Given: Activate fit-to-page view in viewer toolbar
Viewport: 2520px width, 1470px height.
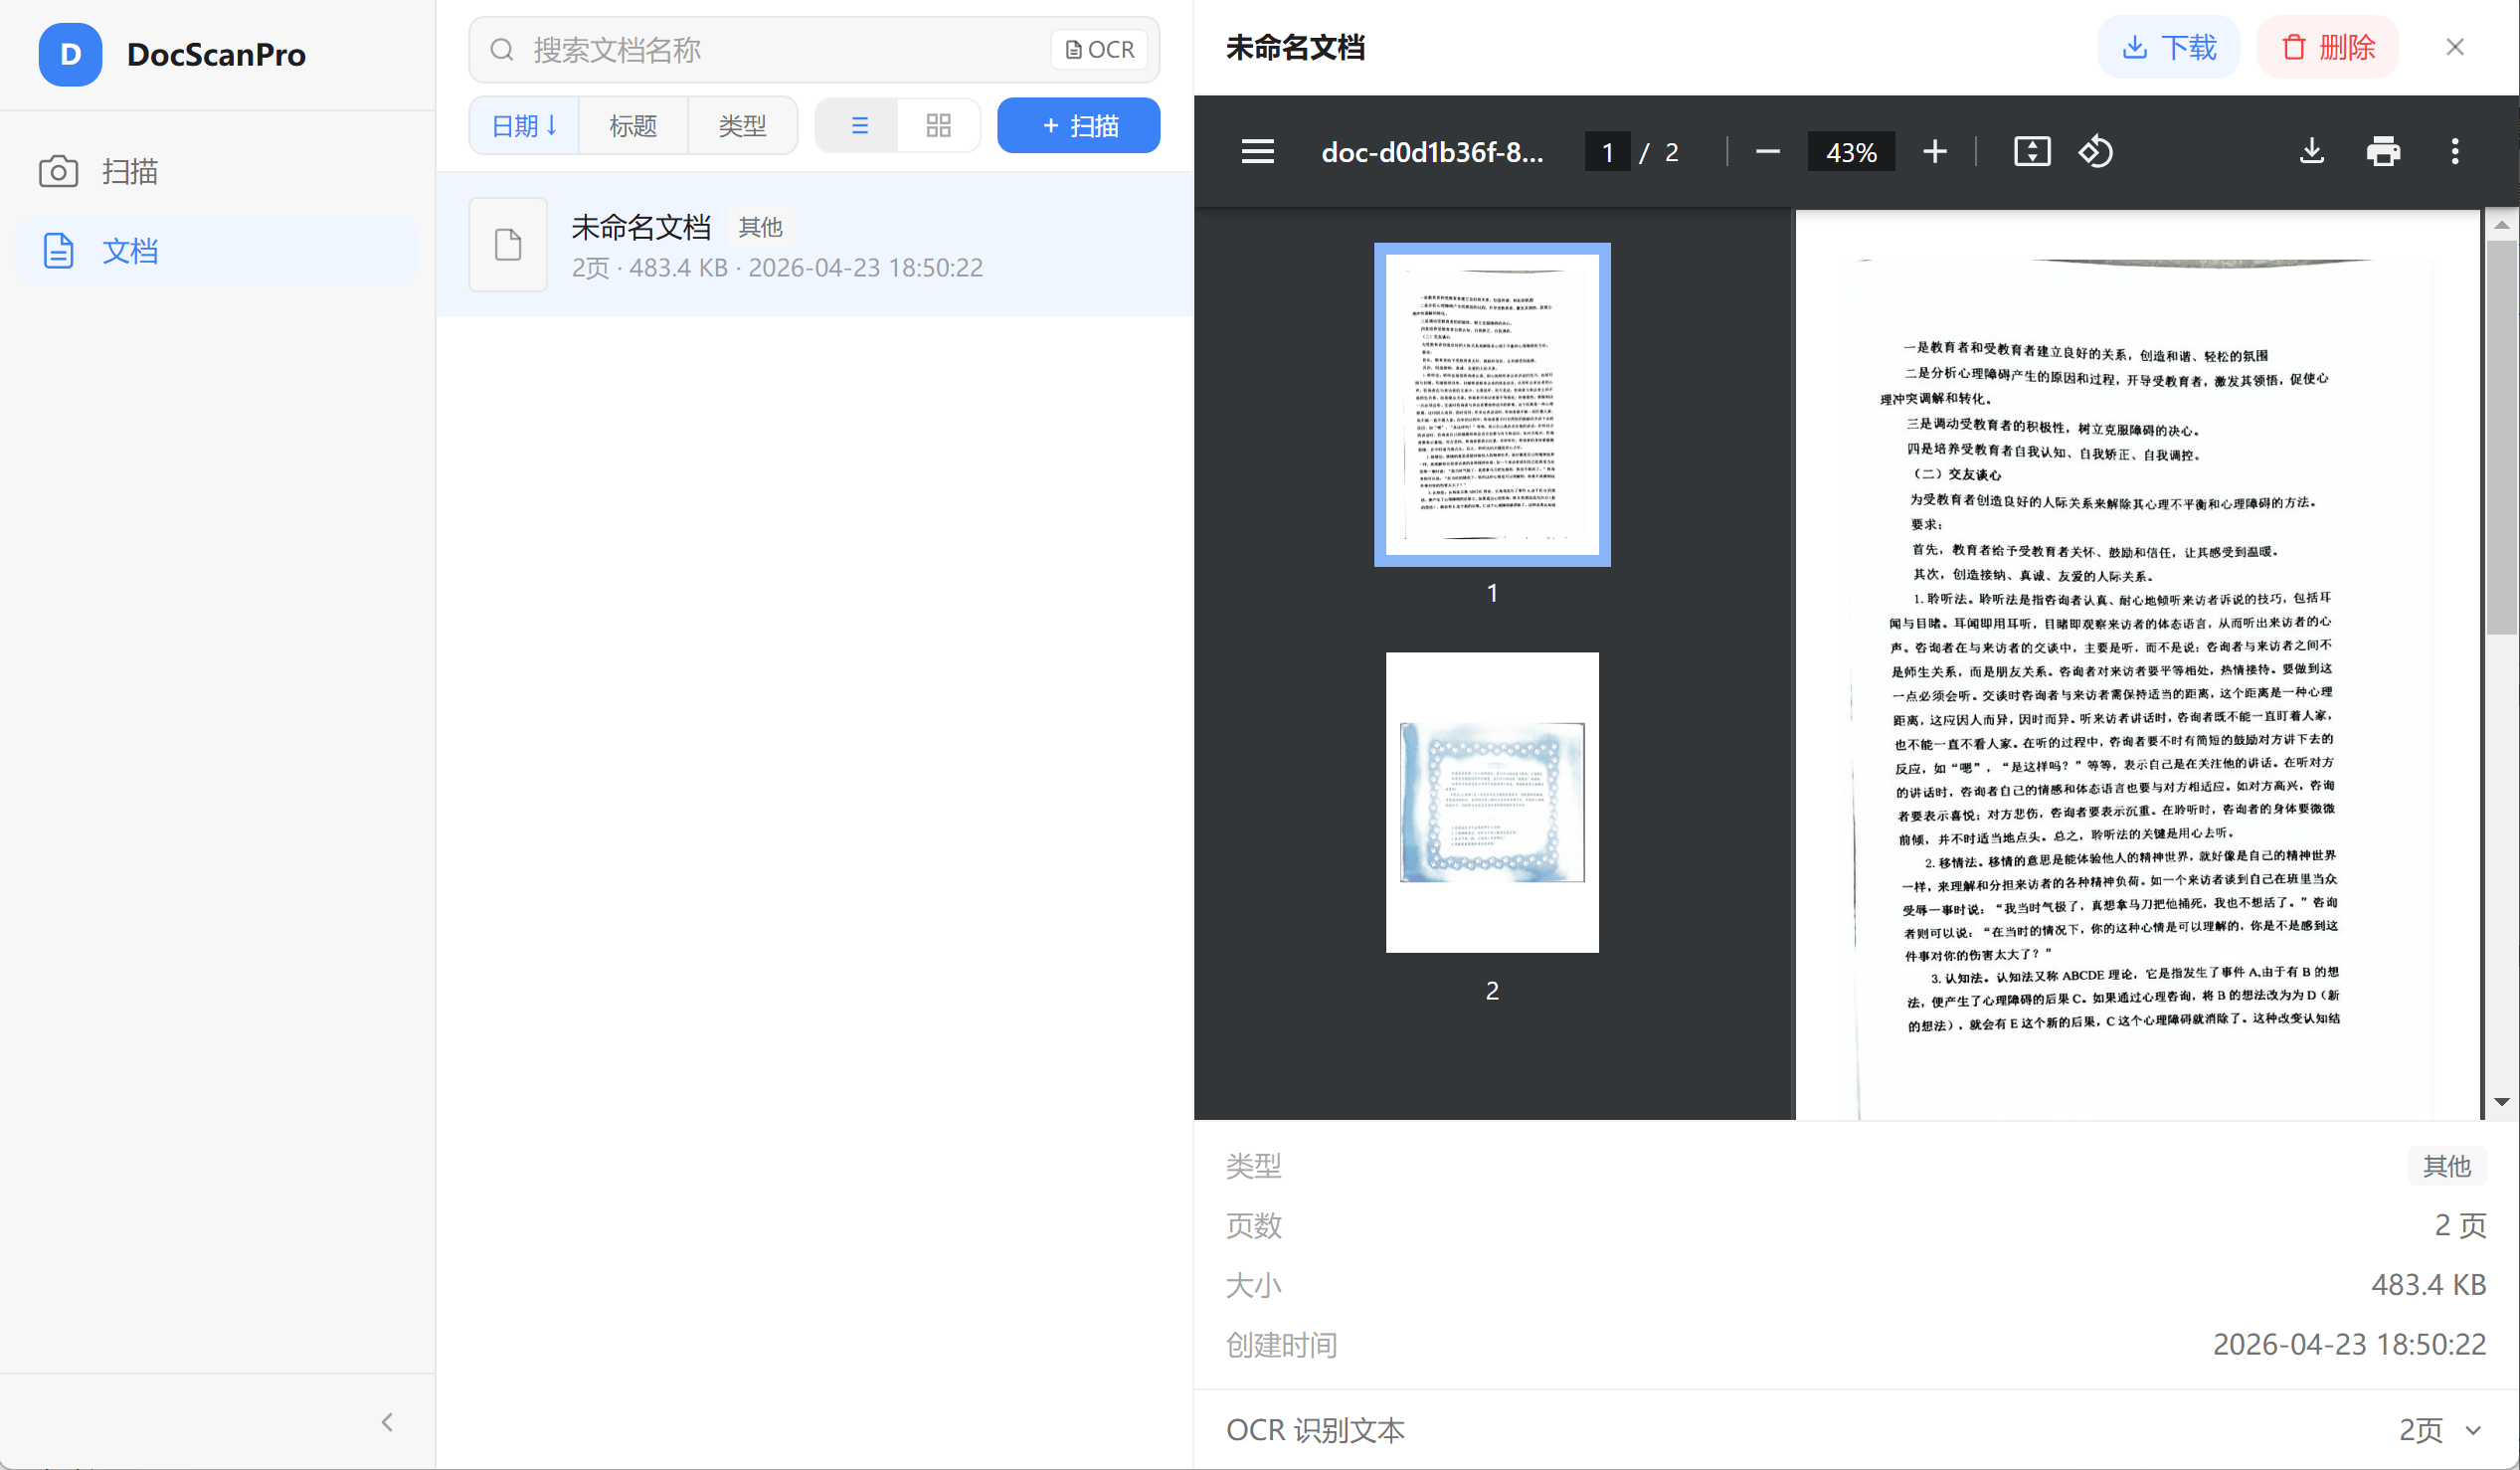Looking at the screenshot, I should [x=2032, y=151].
